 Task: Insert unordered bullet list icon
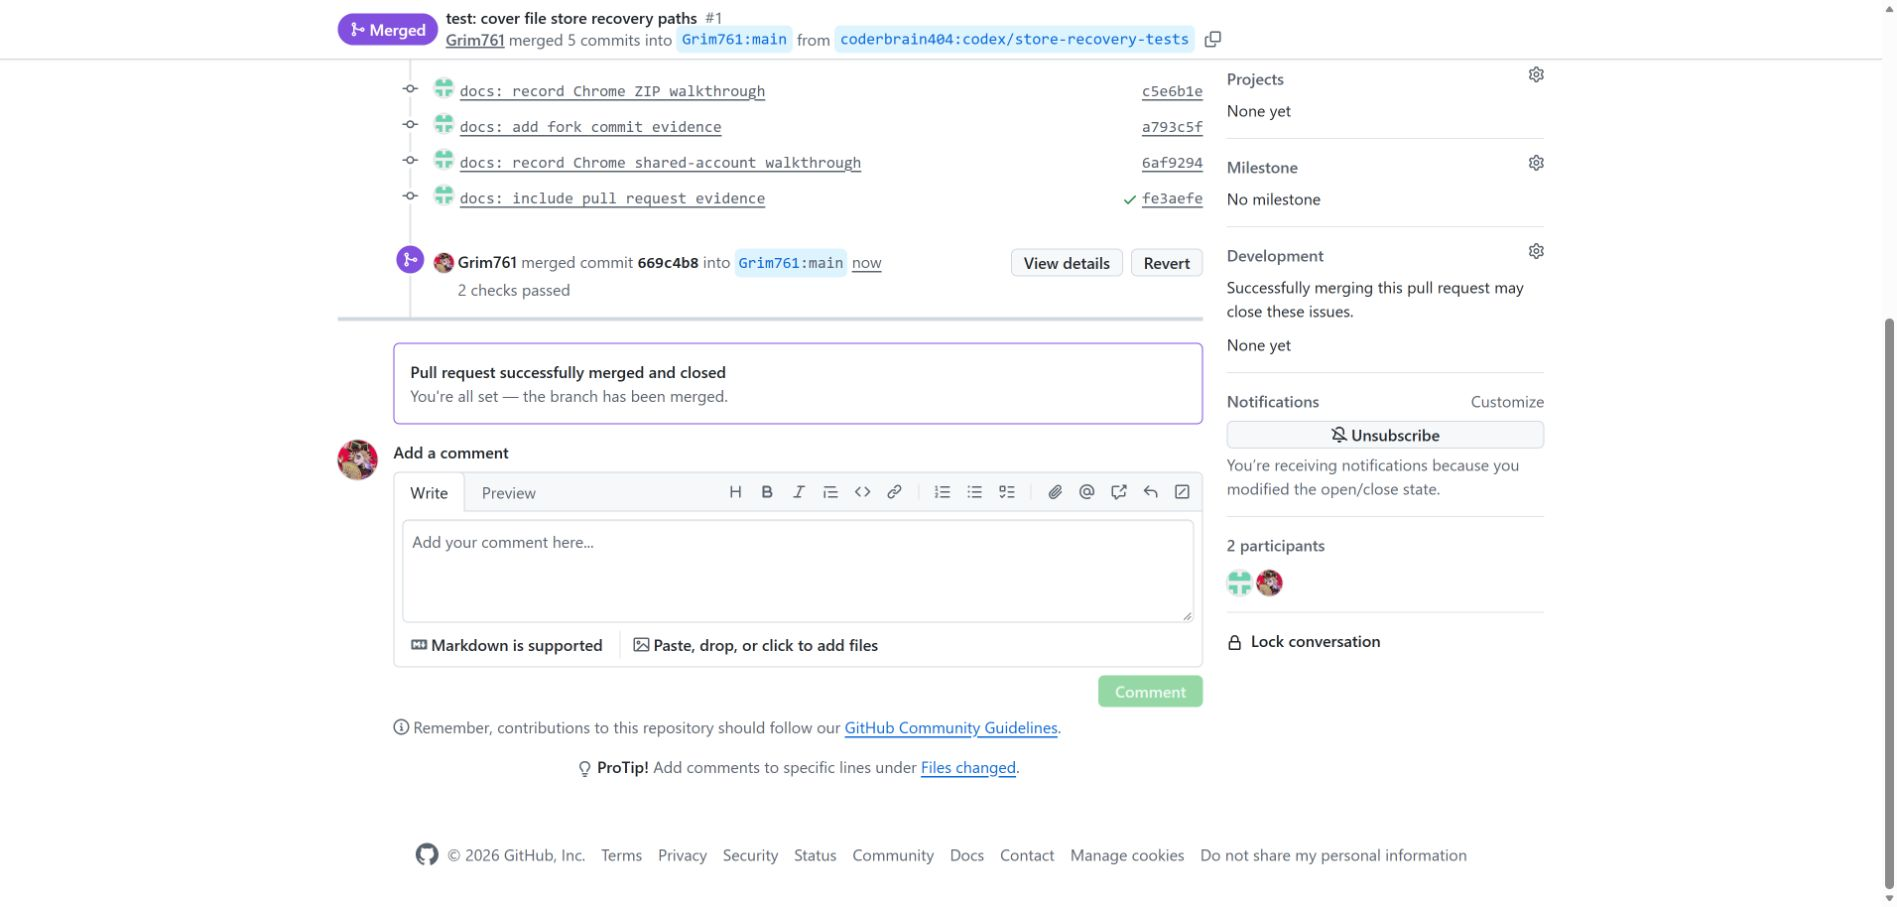tap(974, 492)
